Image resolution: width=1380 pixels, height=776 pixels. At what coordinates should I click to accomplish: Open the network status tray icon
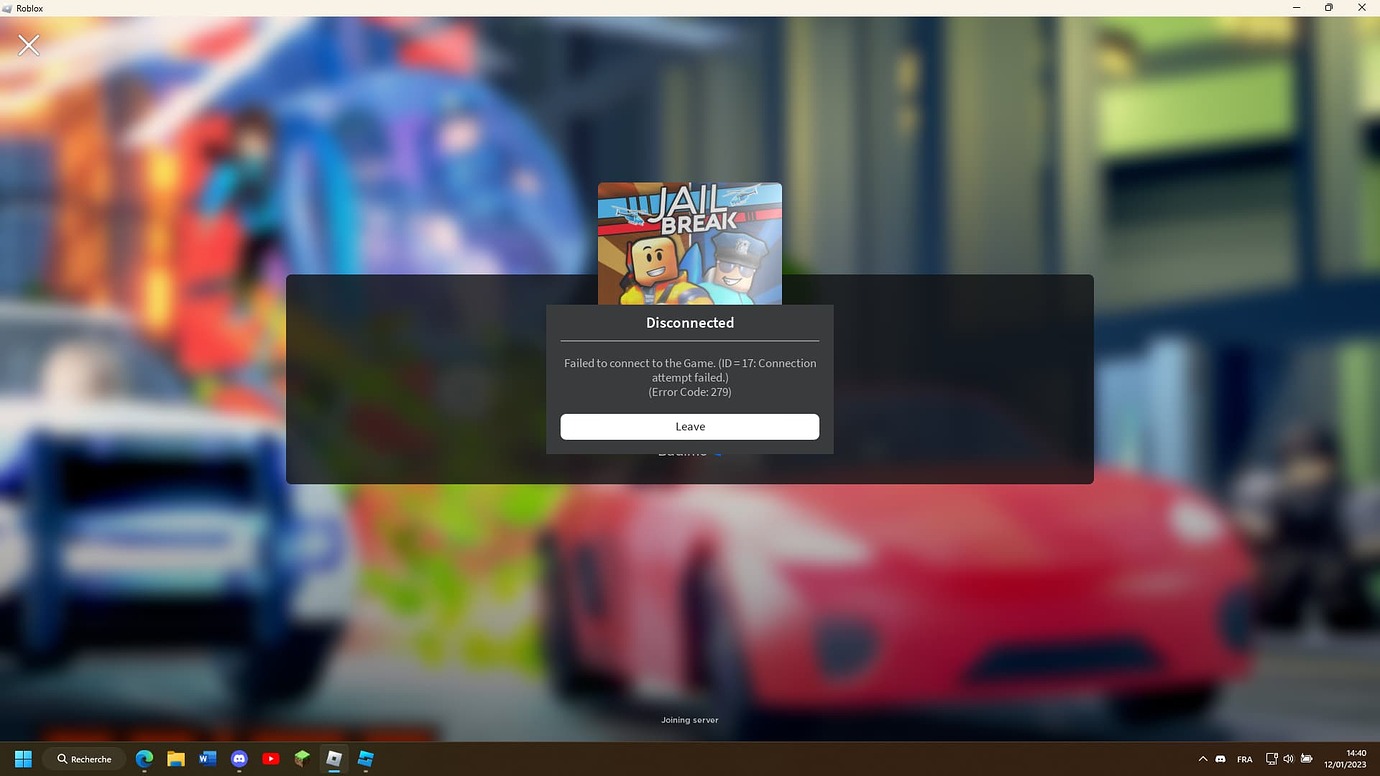point(1272,759)
